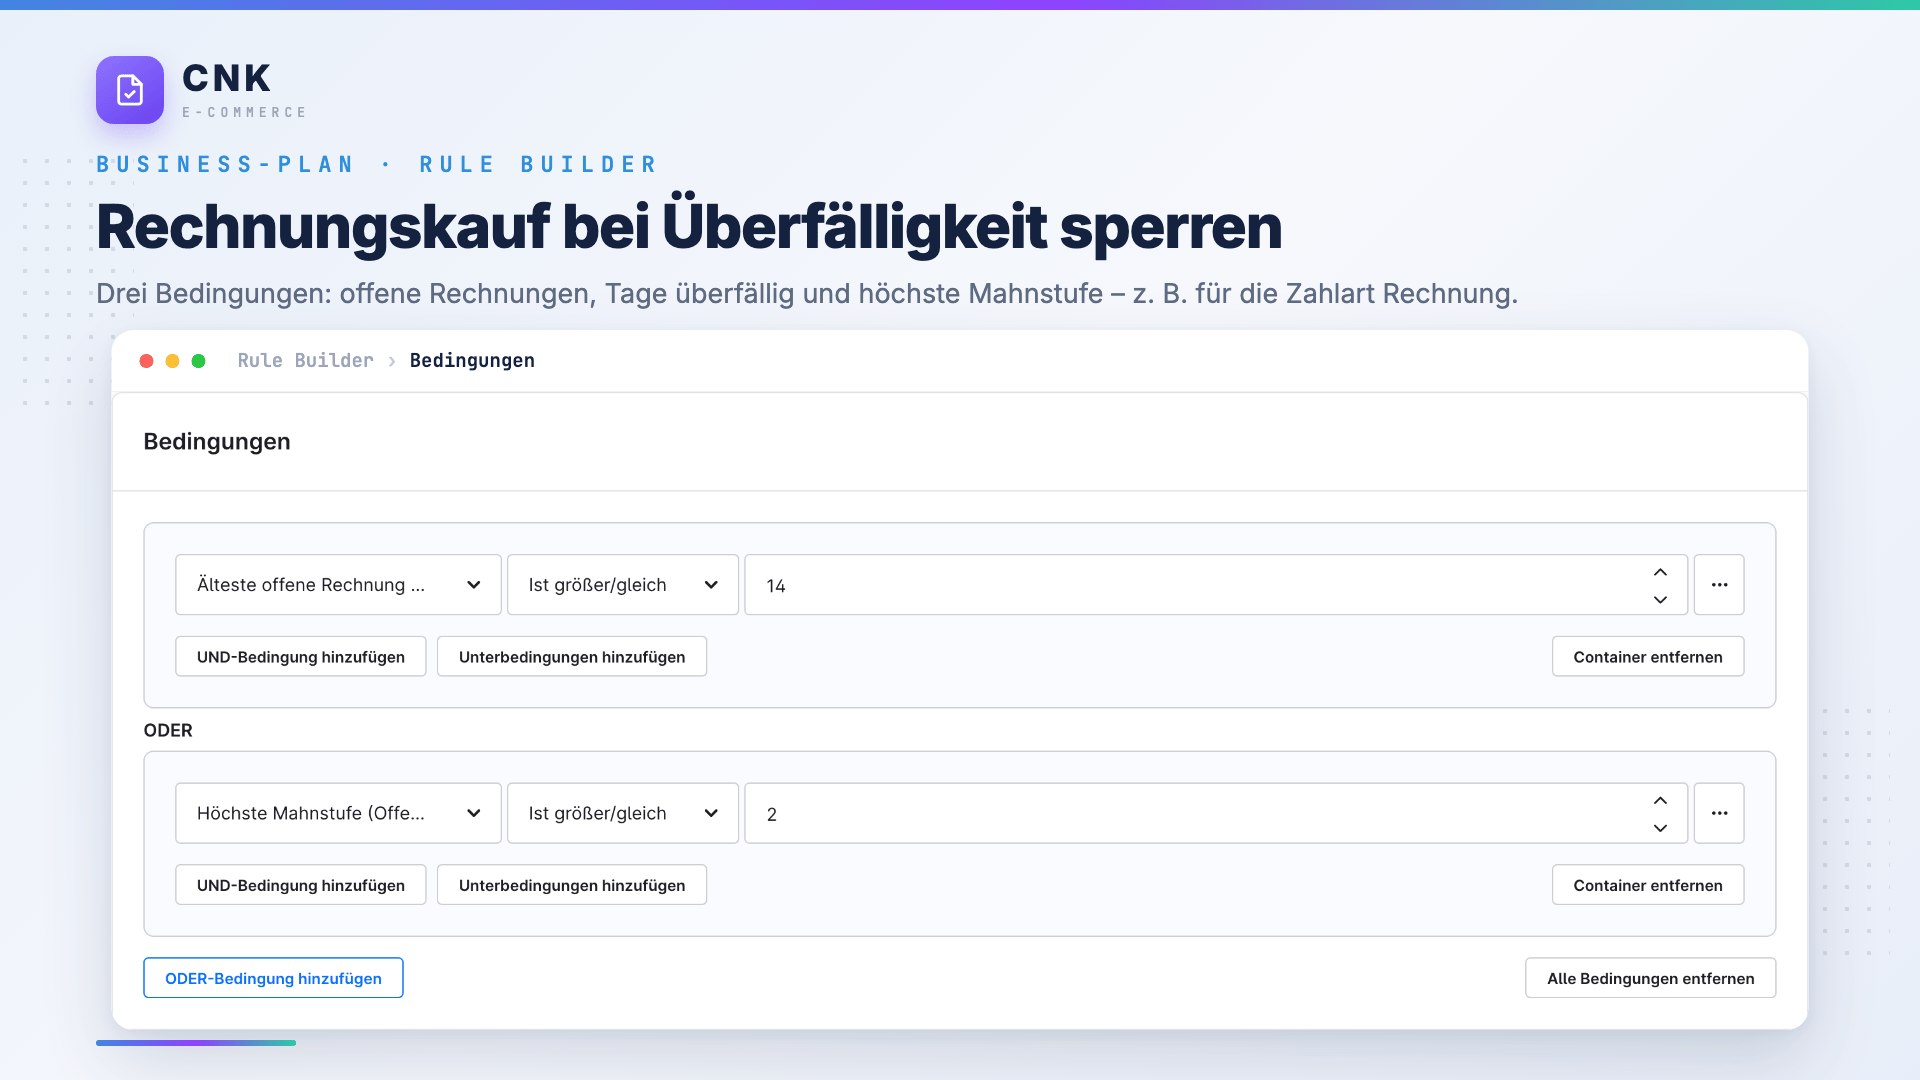Open the three-dot menu for the value 2 row
Viewport: 1920px width, 1080px height.
1719,813
